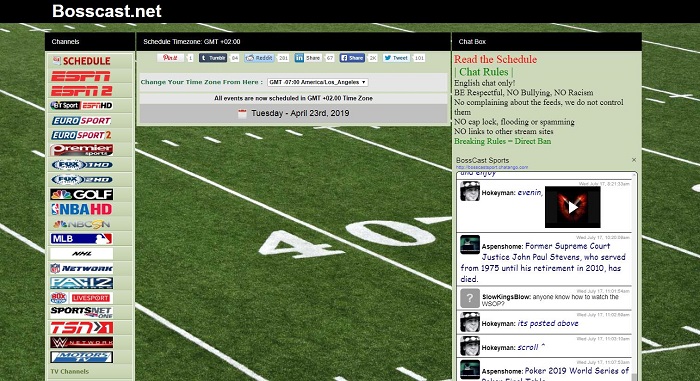The image size is (700, 381).
Task: Open the Eurosport 2 channel logo
Action: pyautogui.click(x=81, y=135)
